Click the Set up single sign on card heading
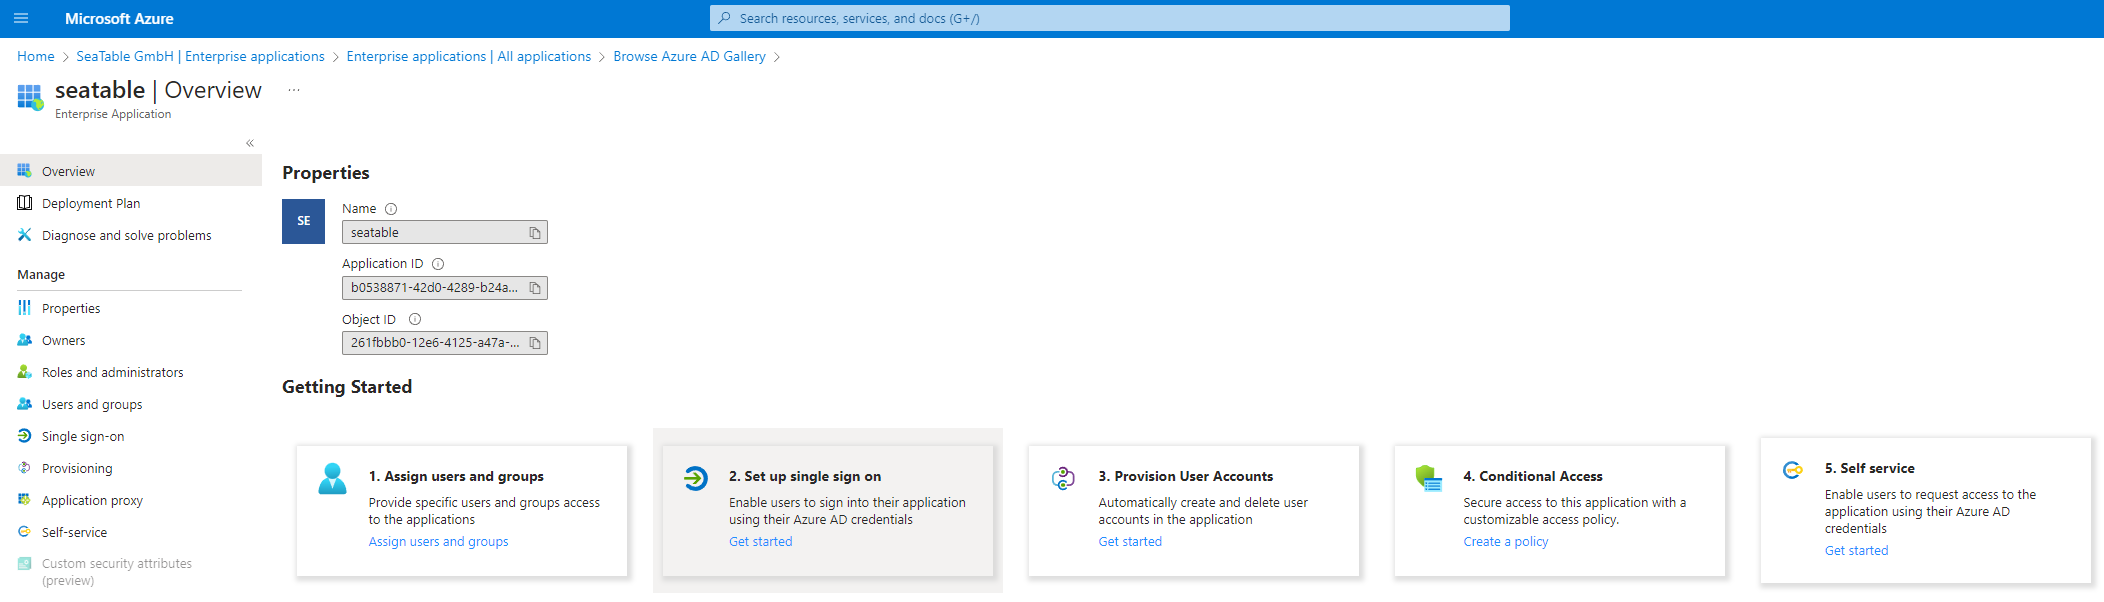2104x602 pixels. [x=805, y=476]
